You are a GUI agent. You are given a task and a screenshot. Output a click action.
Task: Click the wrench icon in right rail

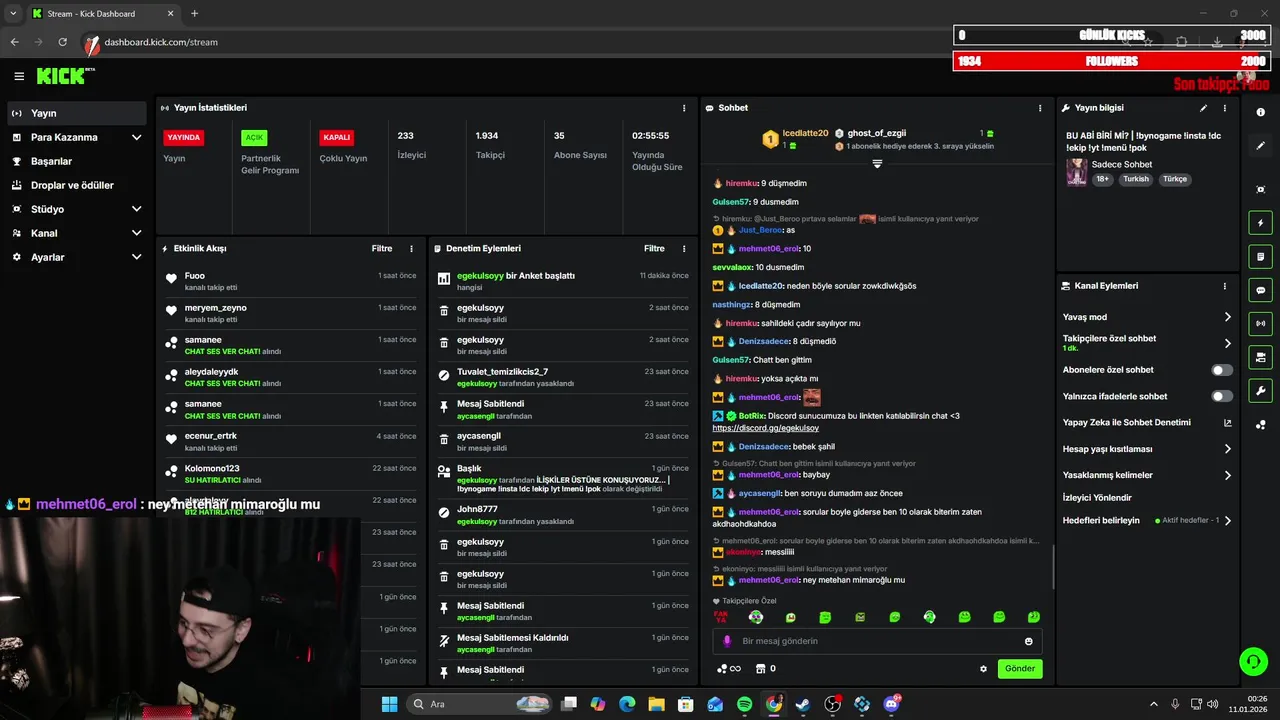pyautogui.click(x=1260, y=390)
